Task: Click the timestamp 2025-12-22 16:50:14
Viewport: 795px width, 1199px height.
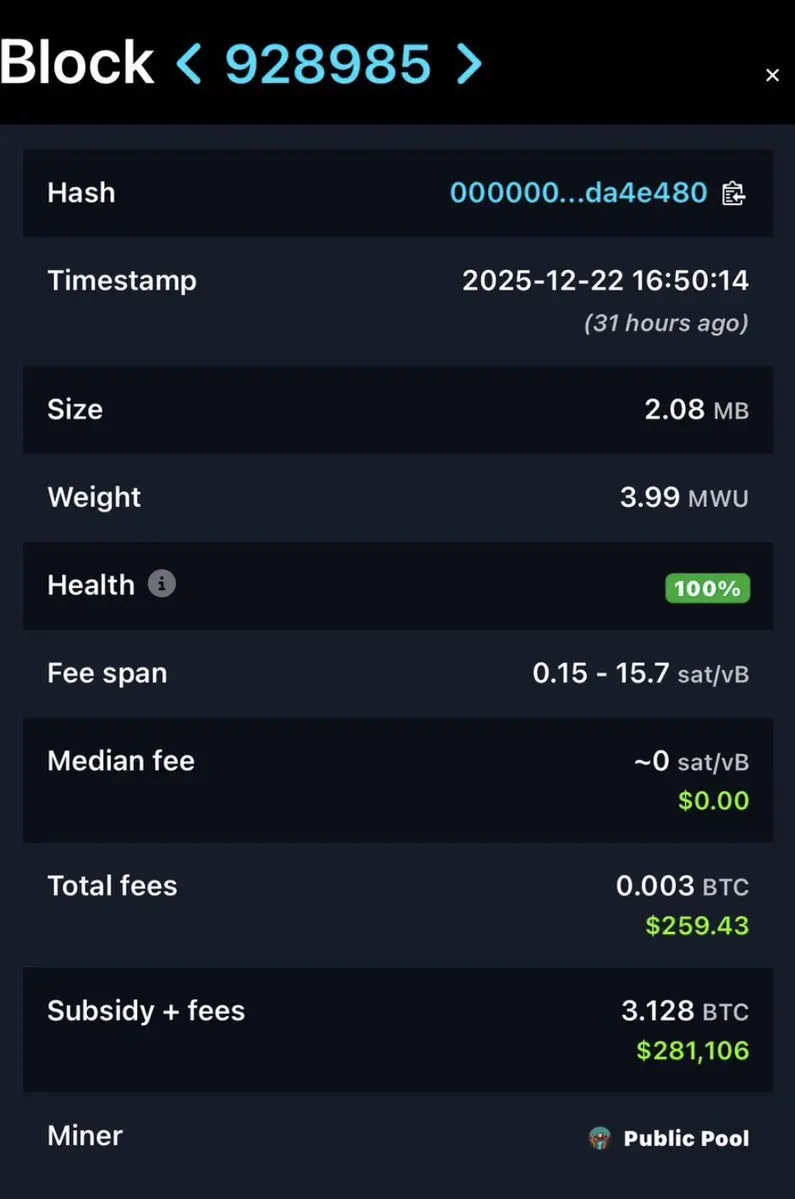Action: click(605, 280)
